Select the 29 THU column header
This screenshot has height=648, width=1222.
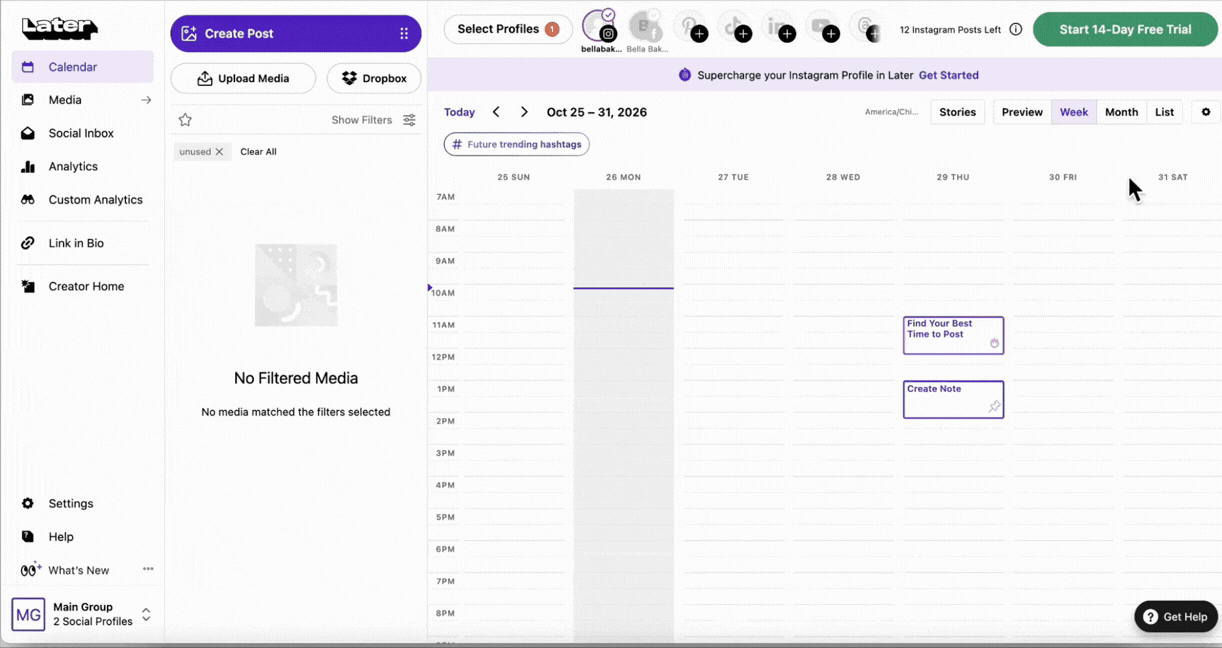coord(953,177)
